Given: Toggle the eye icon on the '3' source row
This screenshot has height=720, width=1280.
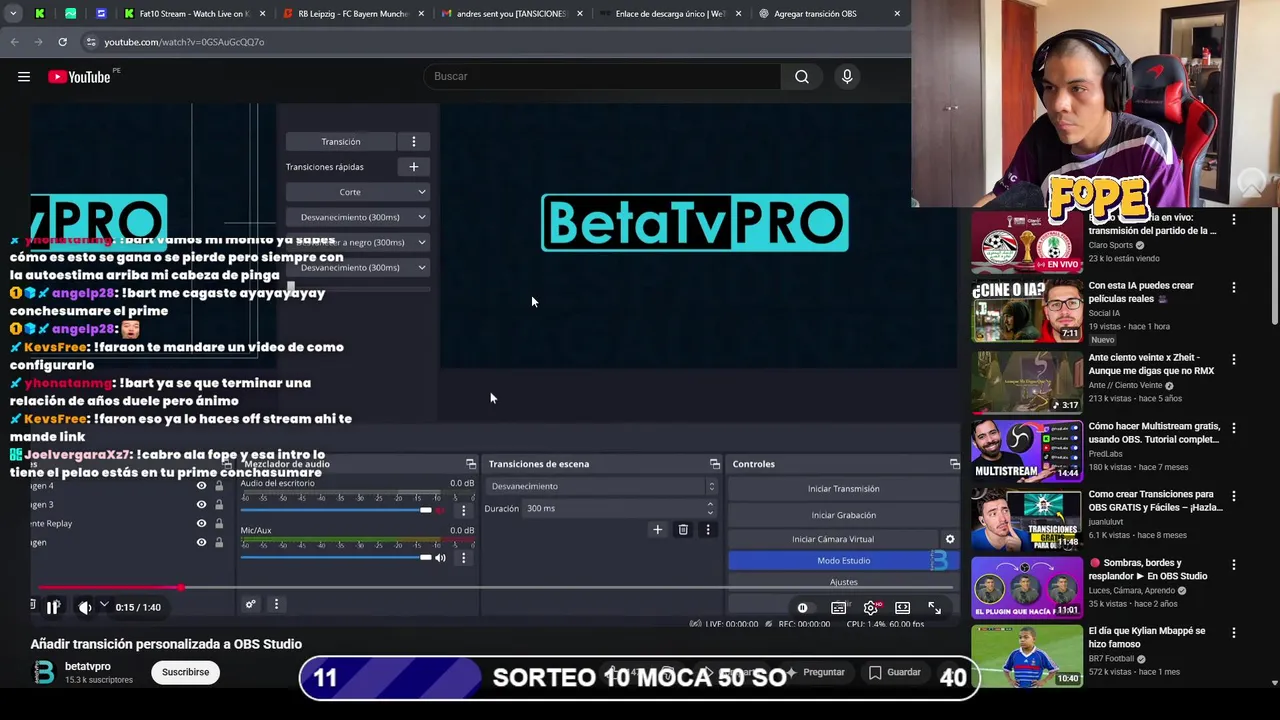Looking at the screenshot, I should pos(201,505).
